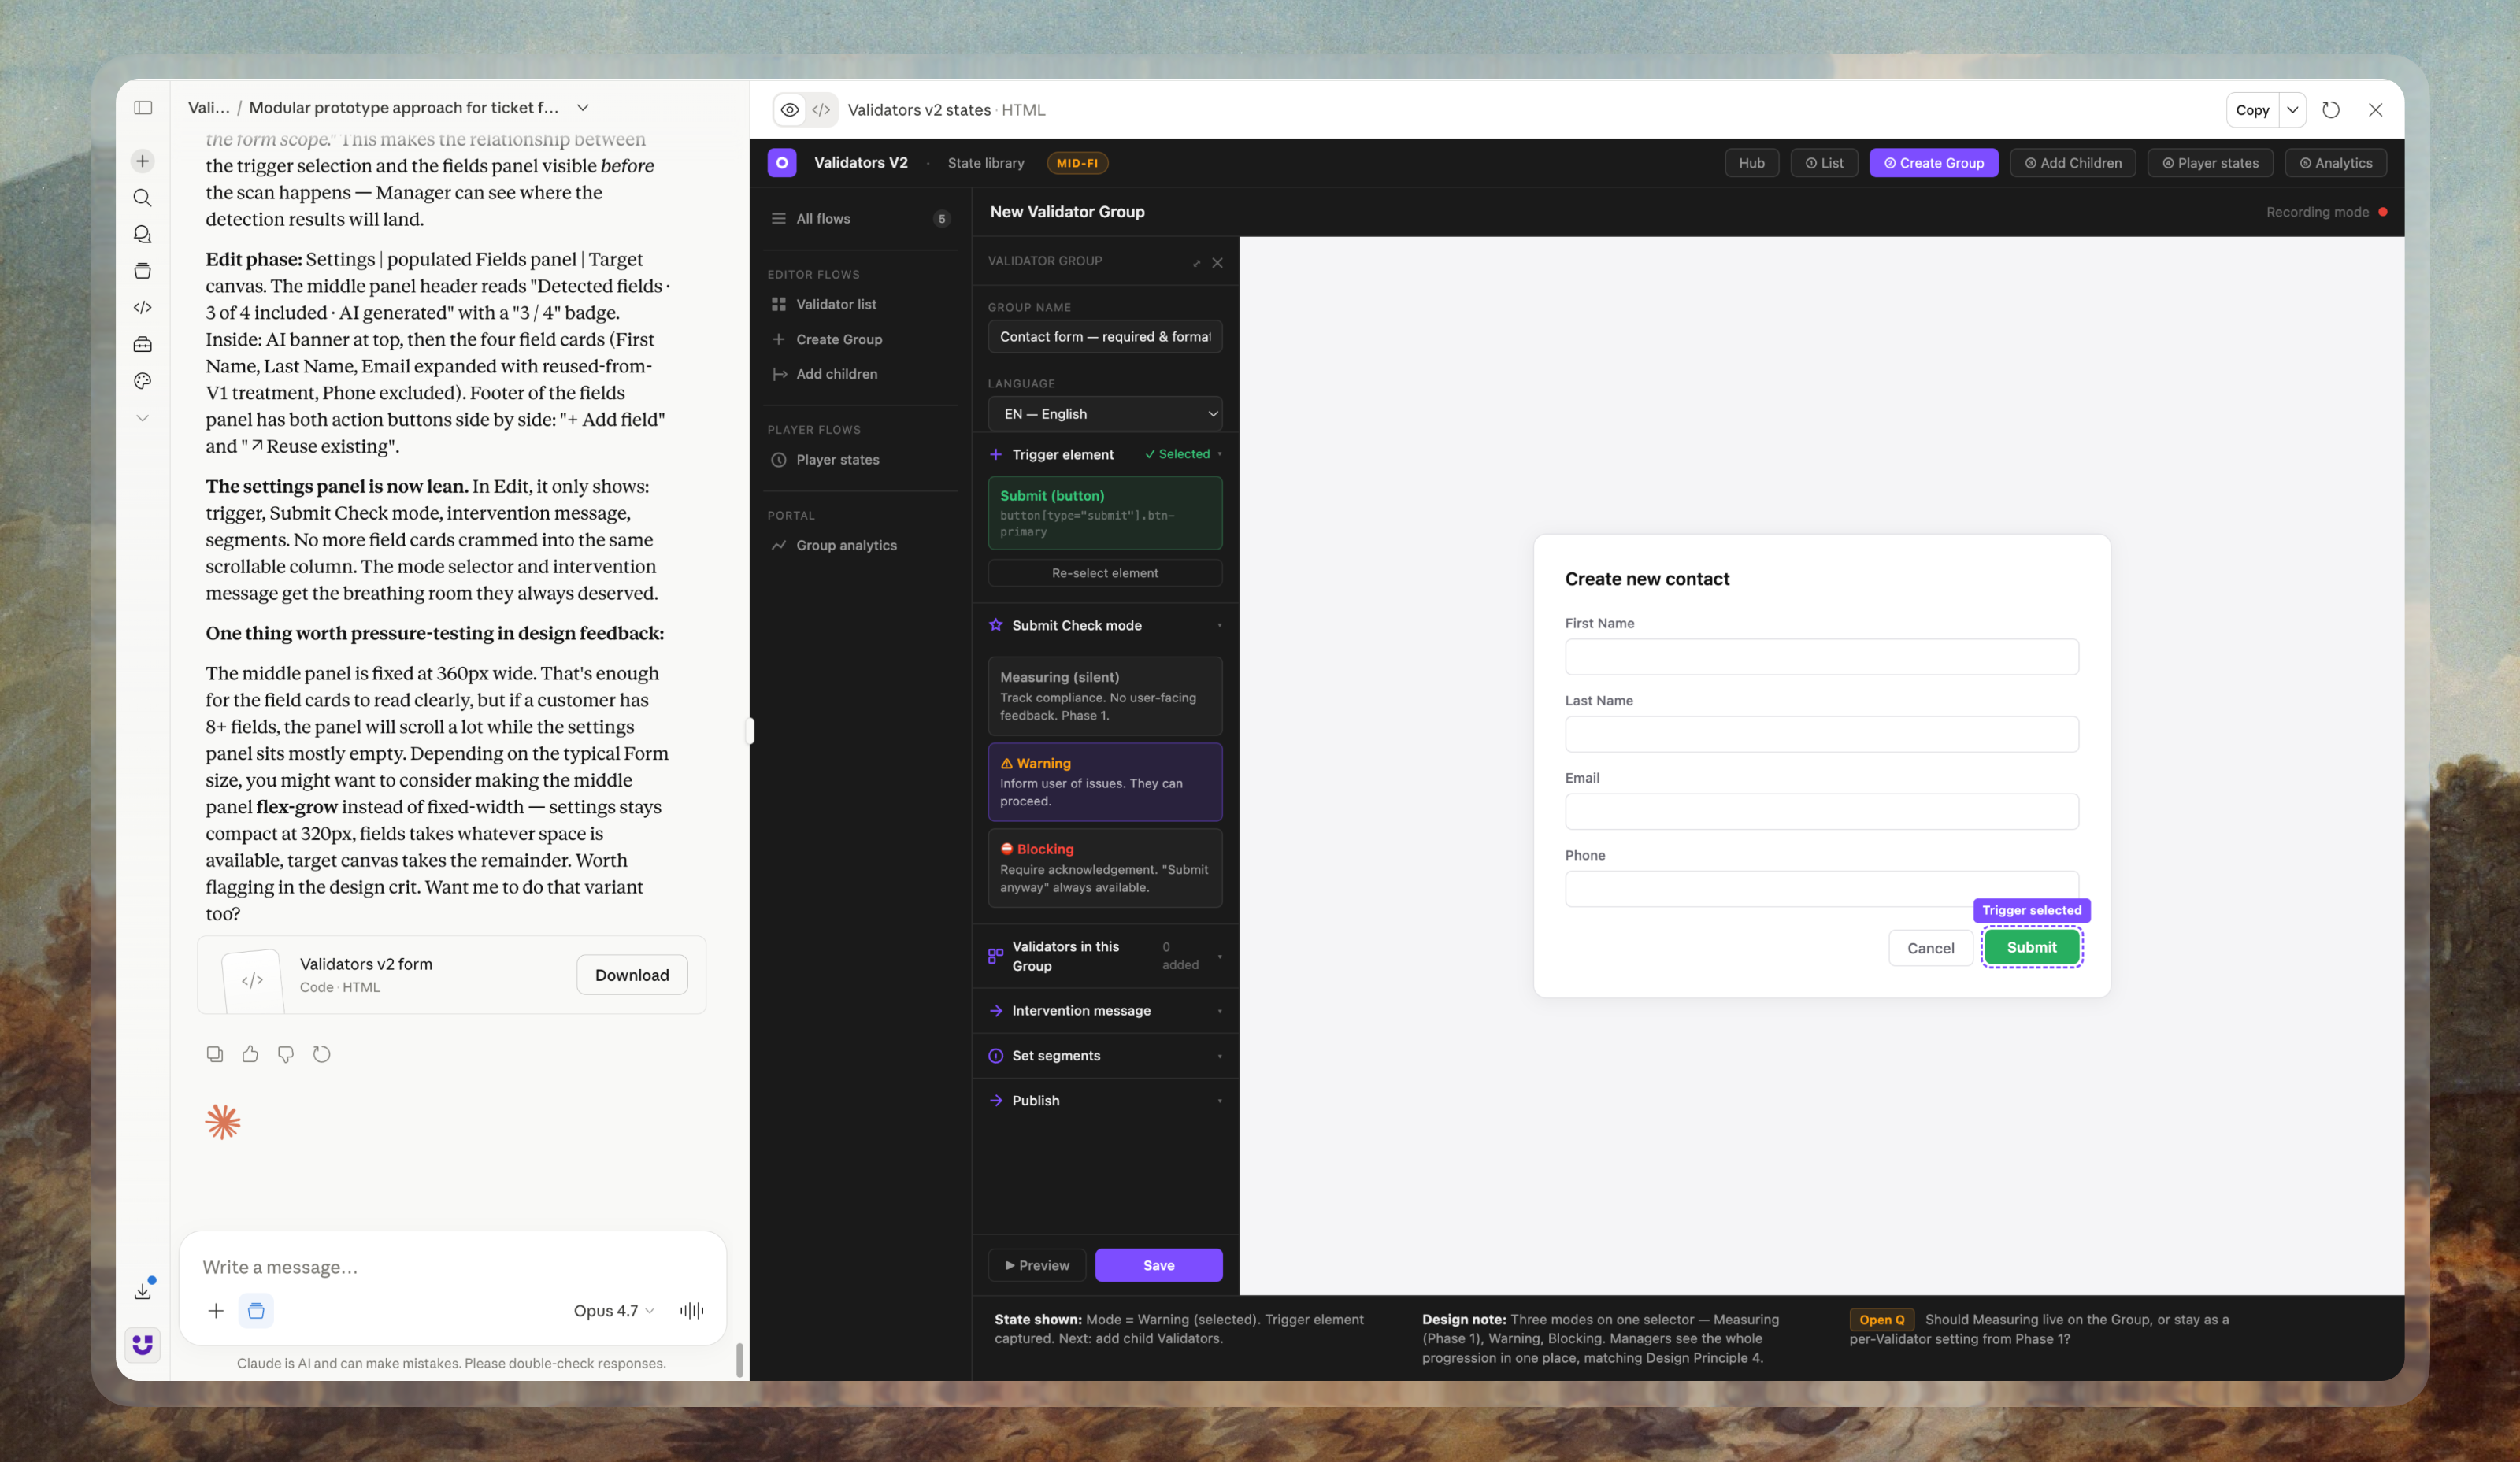Viewport: 2520px width, 1462px height.
Task: Expand Set segments section
Action: 1105,1056
